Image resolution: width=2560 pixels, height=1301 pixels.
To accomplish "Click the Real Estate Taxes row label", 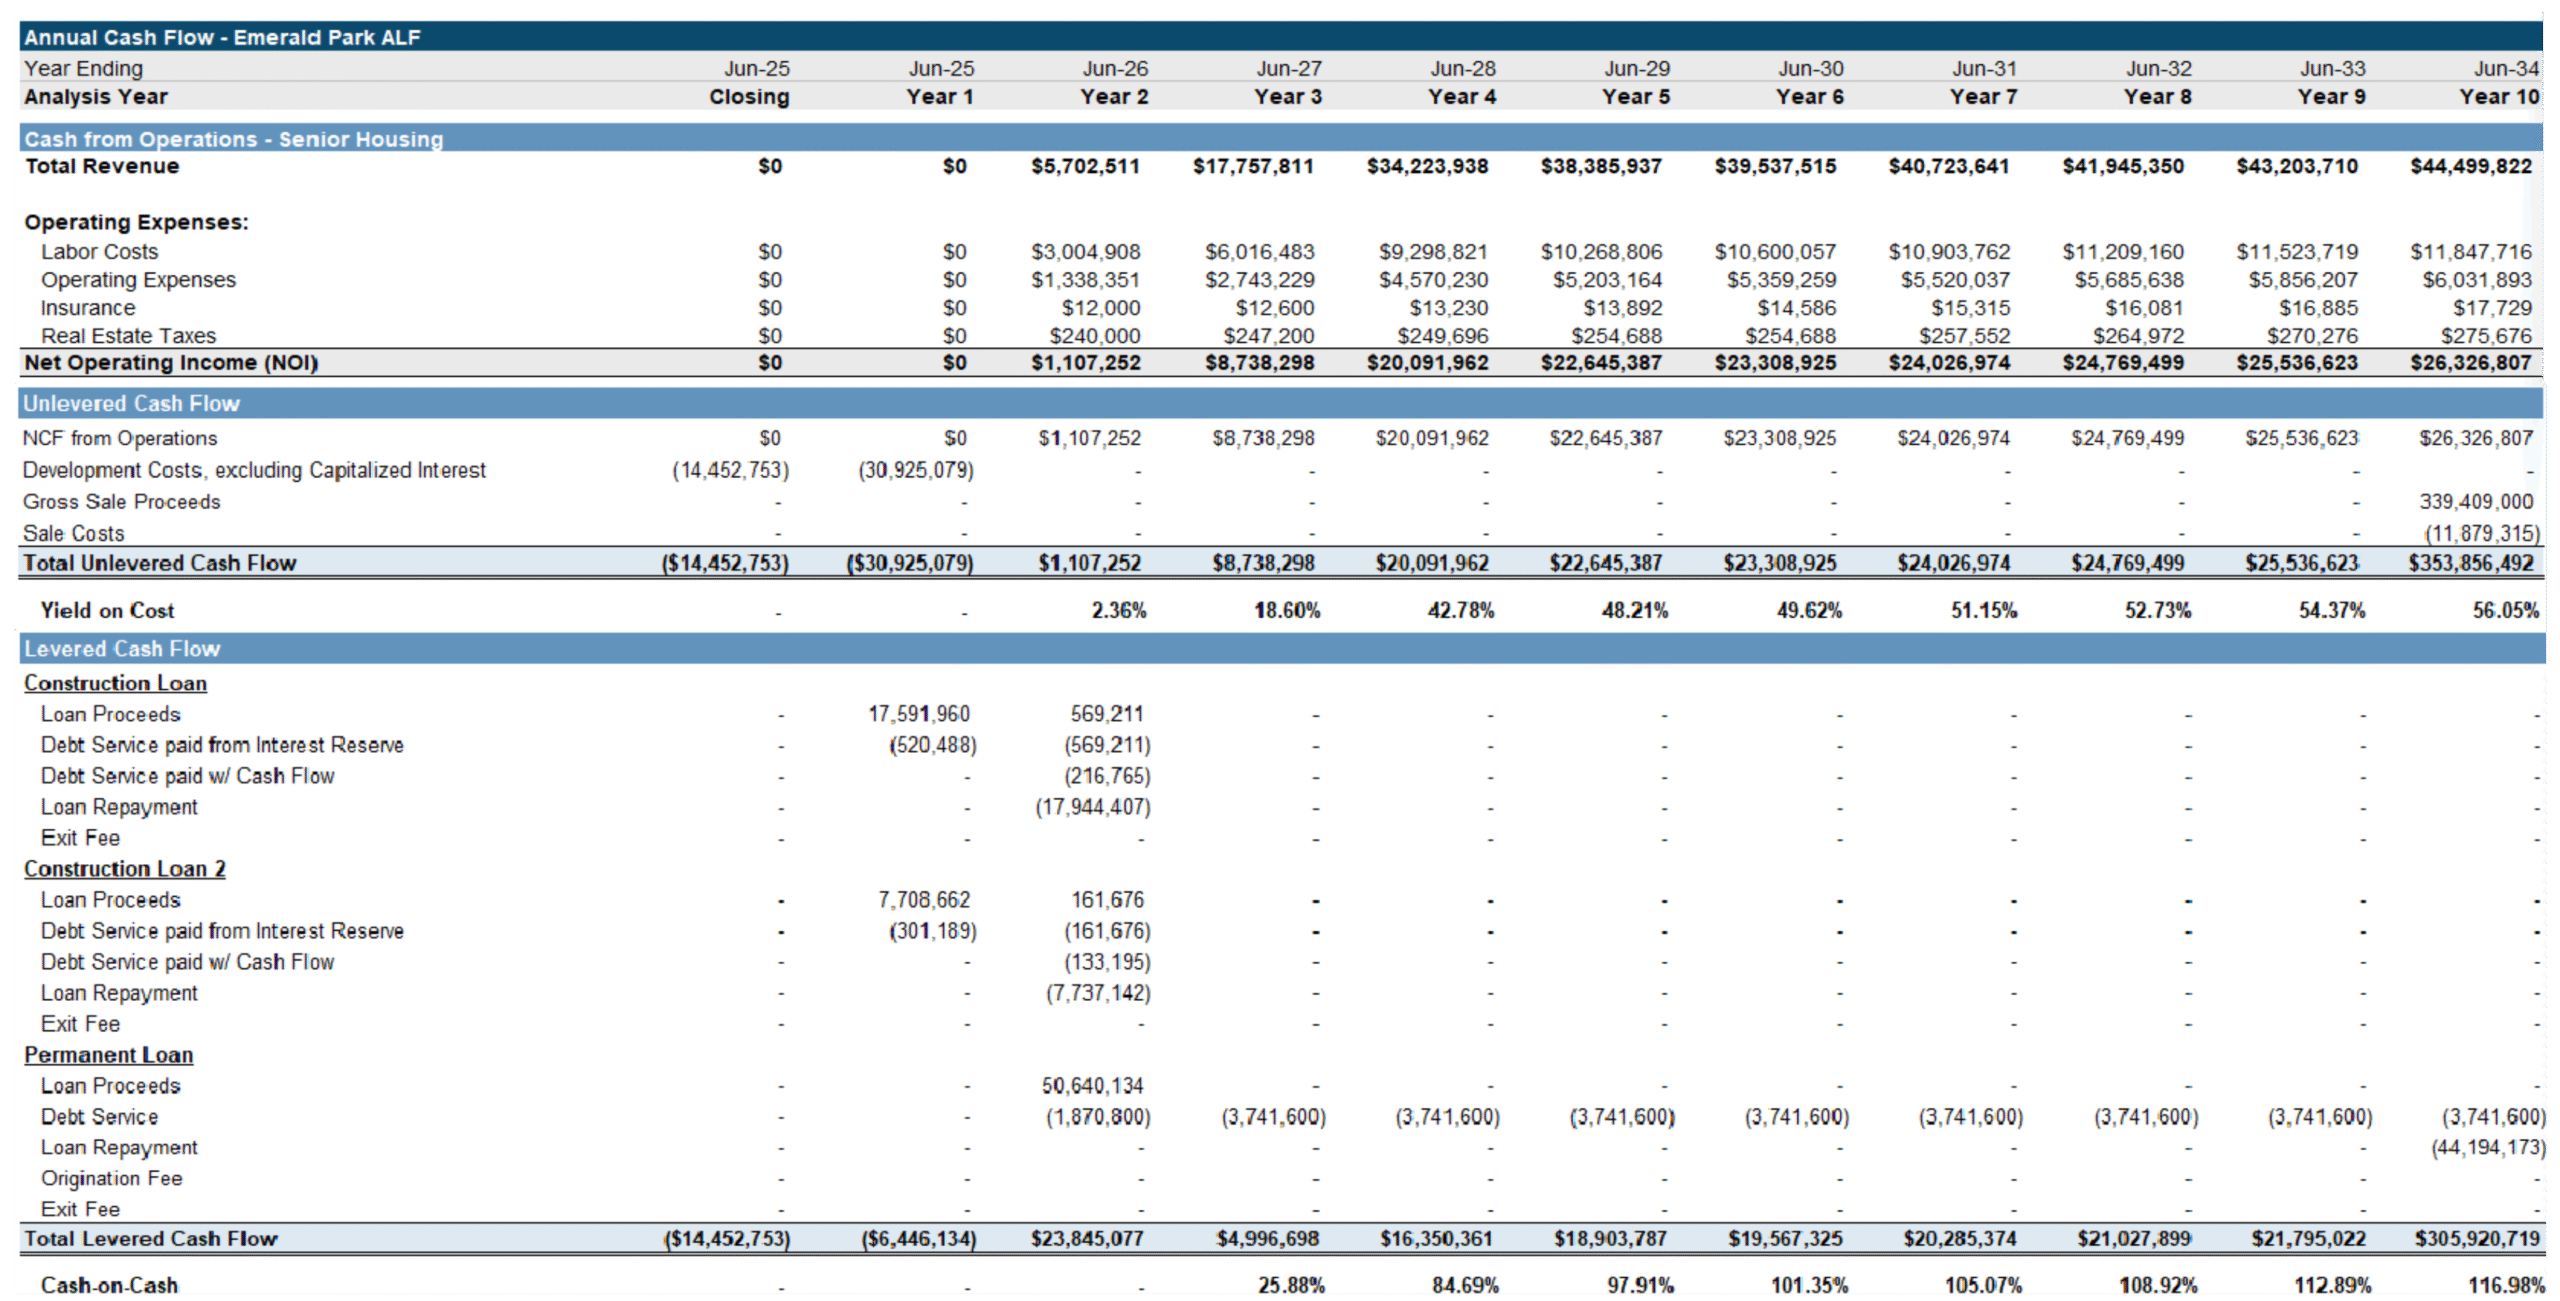I will 128,336.
